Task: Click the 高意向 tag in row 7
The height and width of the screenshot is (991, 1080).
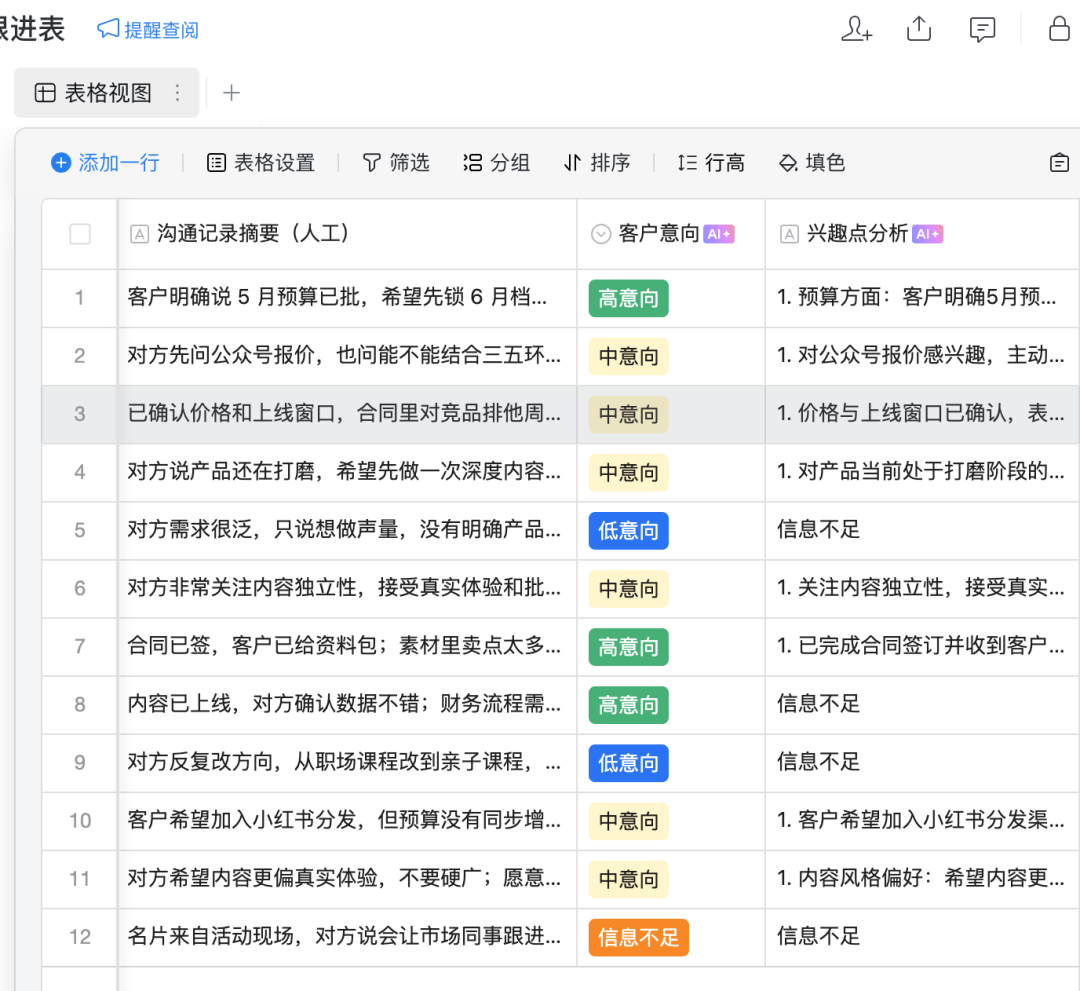Action: pos(628,647)
